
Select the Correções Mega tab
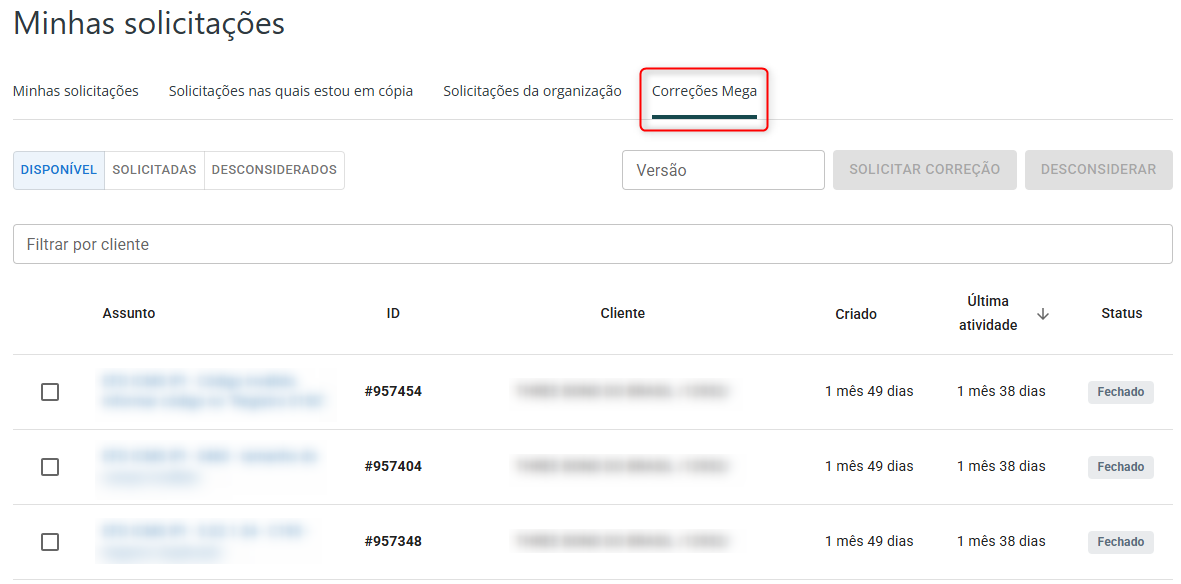pos(704,91)
